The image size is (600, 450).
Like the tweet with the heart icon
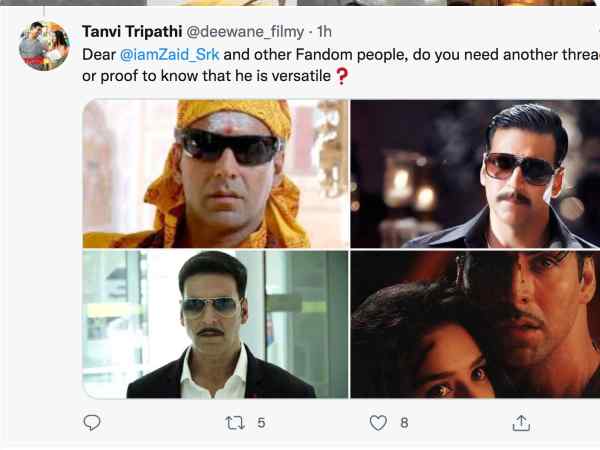pyautogui.click(x=378, y=423)
